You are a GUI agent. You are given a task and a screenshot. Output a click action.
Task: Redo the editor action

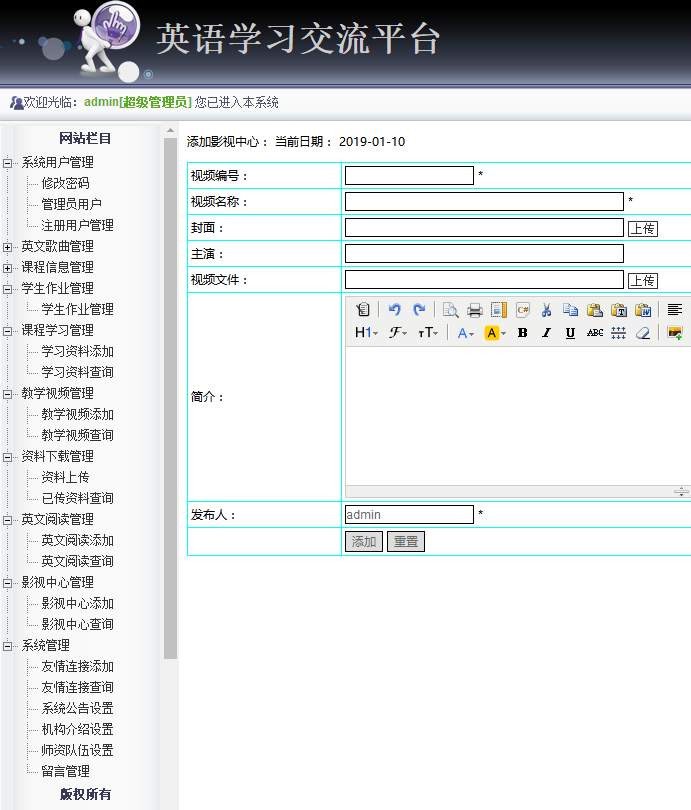pyautogui.click(x=419, y=309)
